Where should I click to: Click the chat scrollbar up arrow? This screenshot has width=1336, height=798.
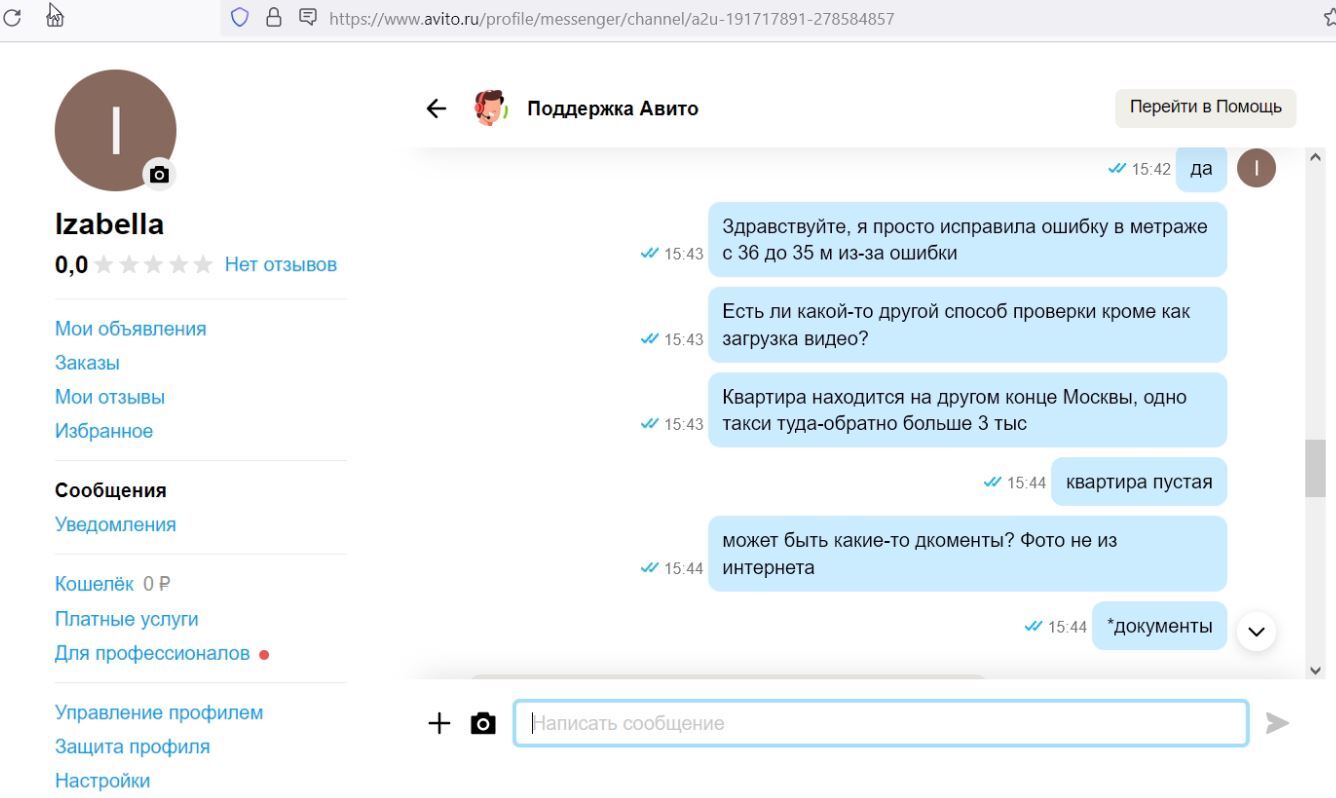tap(1315, 156)
